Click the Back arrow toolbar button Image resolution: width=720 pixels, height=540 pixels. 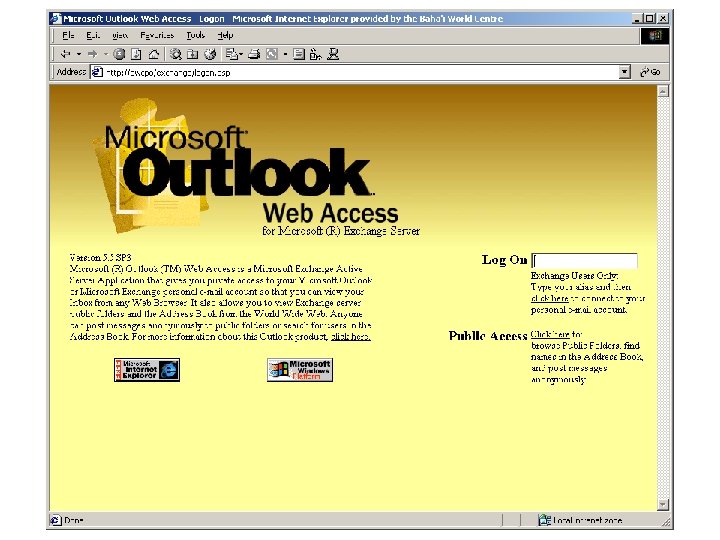[x=66, y=54]
